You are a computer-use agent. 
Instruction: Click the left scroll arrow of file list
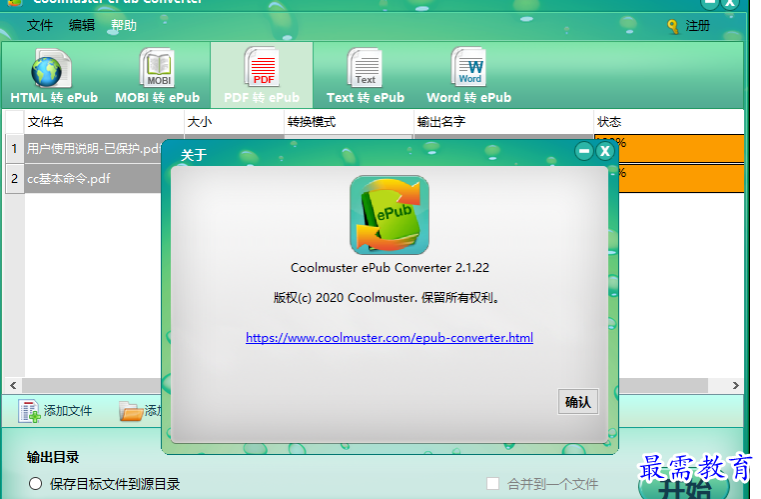tap(13, 385)
